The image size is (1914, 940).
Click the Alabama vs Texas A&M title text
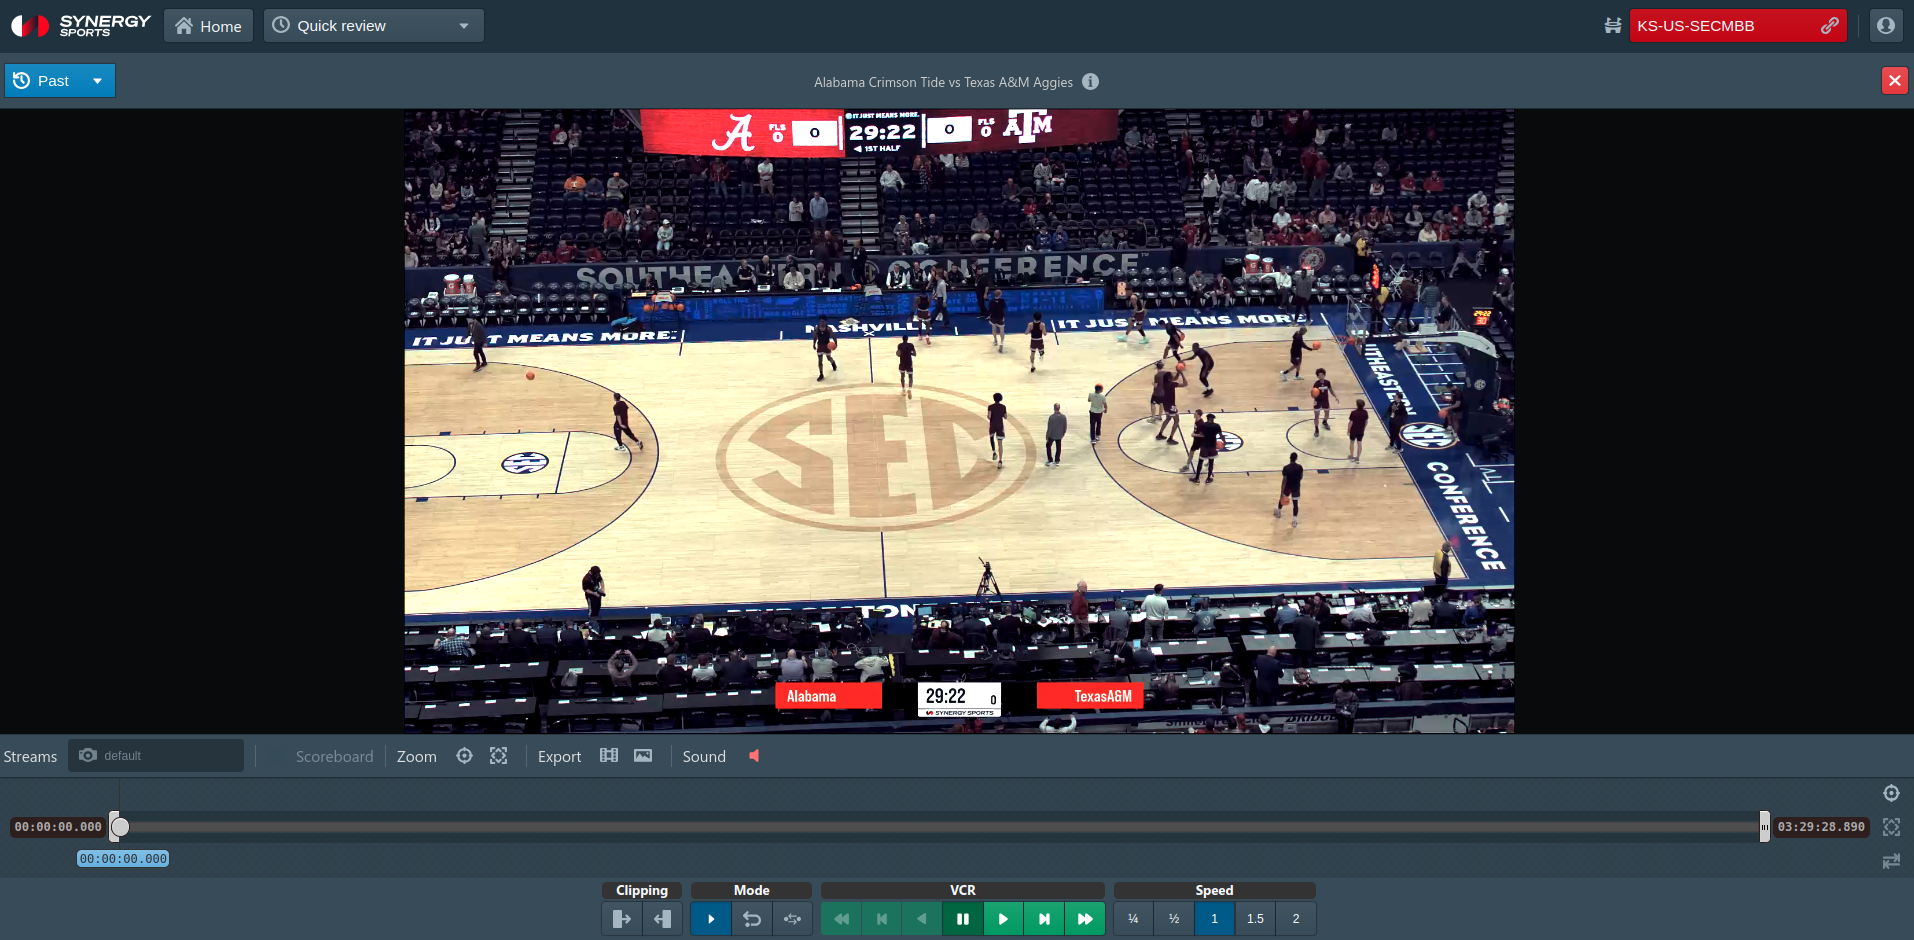coord(943,82)
